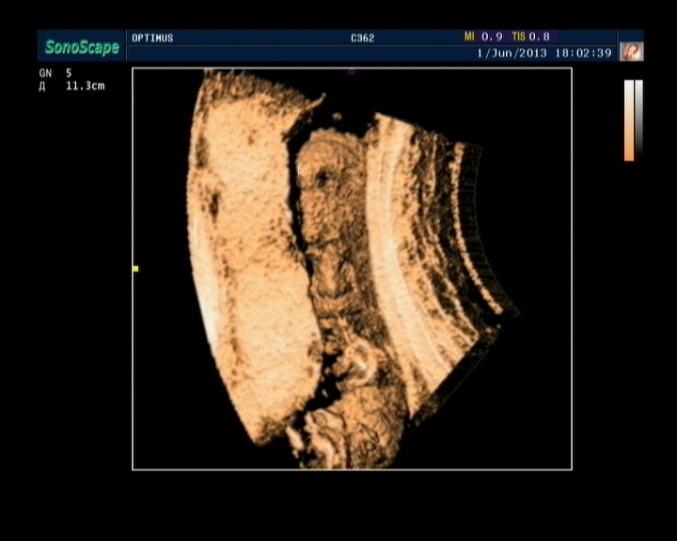Viewport: 677px width, 541px height.
Task: Select the orange color map bar
Action: pos(629,120)
